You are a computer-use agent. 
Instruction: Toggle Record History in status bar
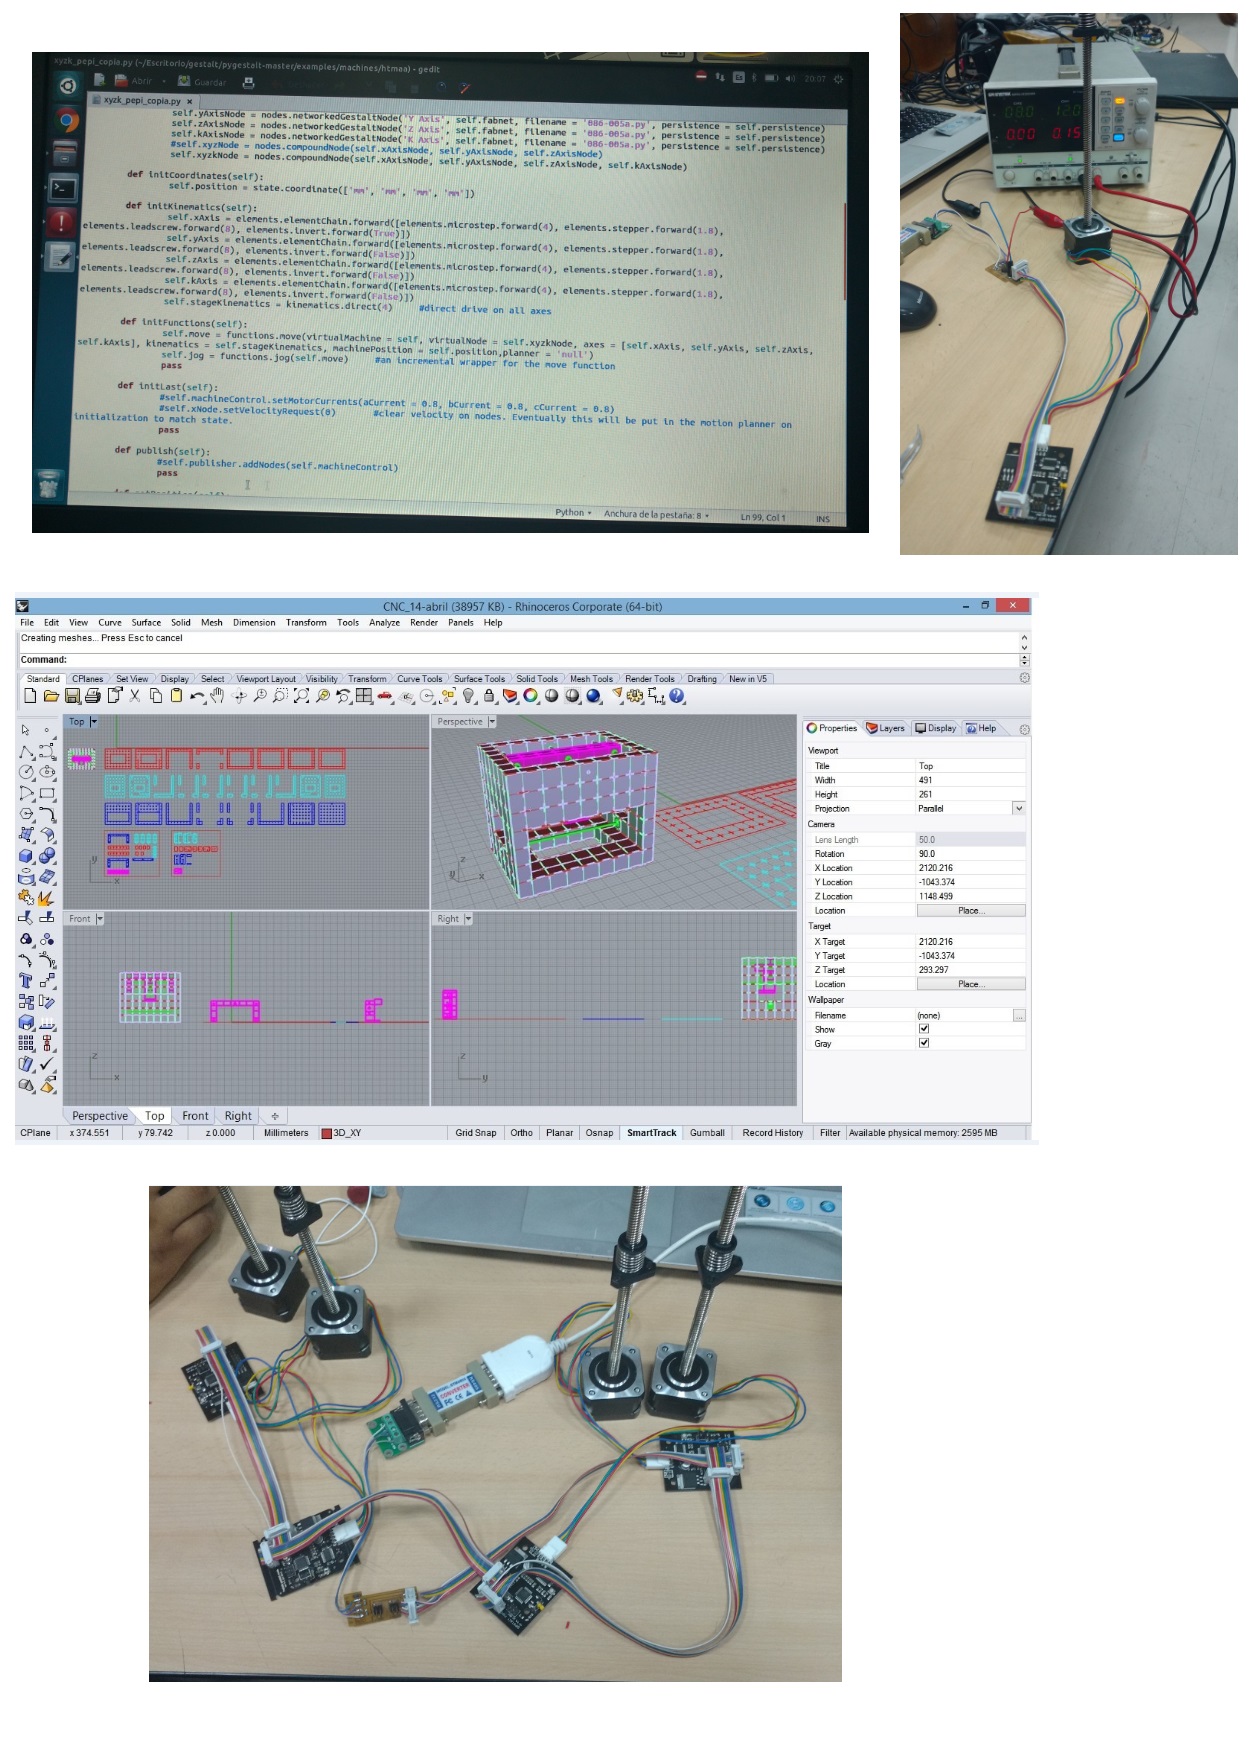tap(772, 1133)
